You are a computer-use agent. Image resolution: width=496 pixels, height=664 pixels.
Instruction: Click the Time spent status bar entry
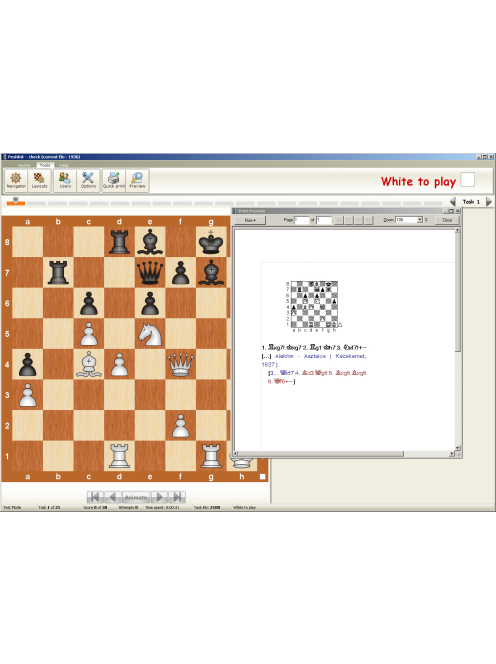pos(162,507)
